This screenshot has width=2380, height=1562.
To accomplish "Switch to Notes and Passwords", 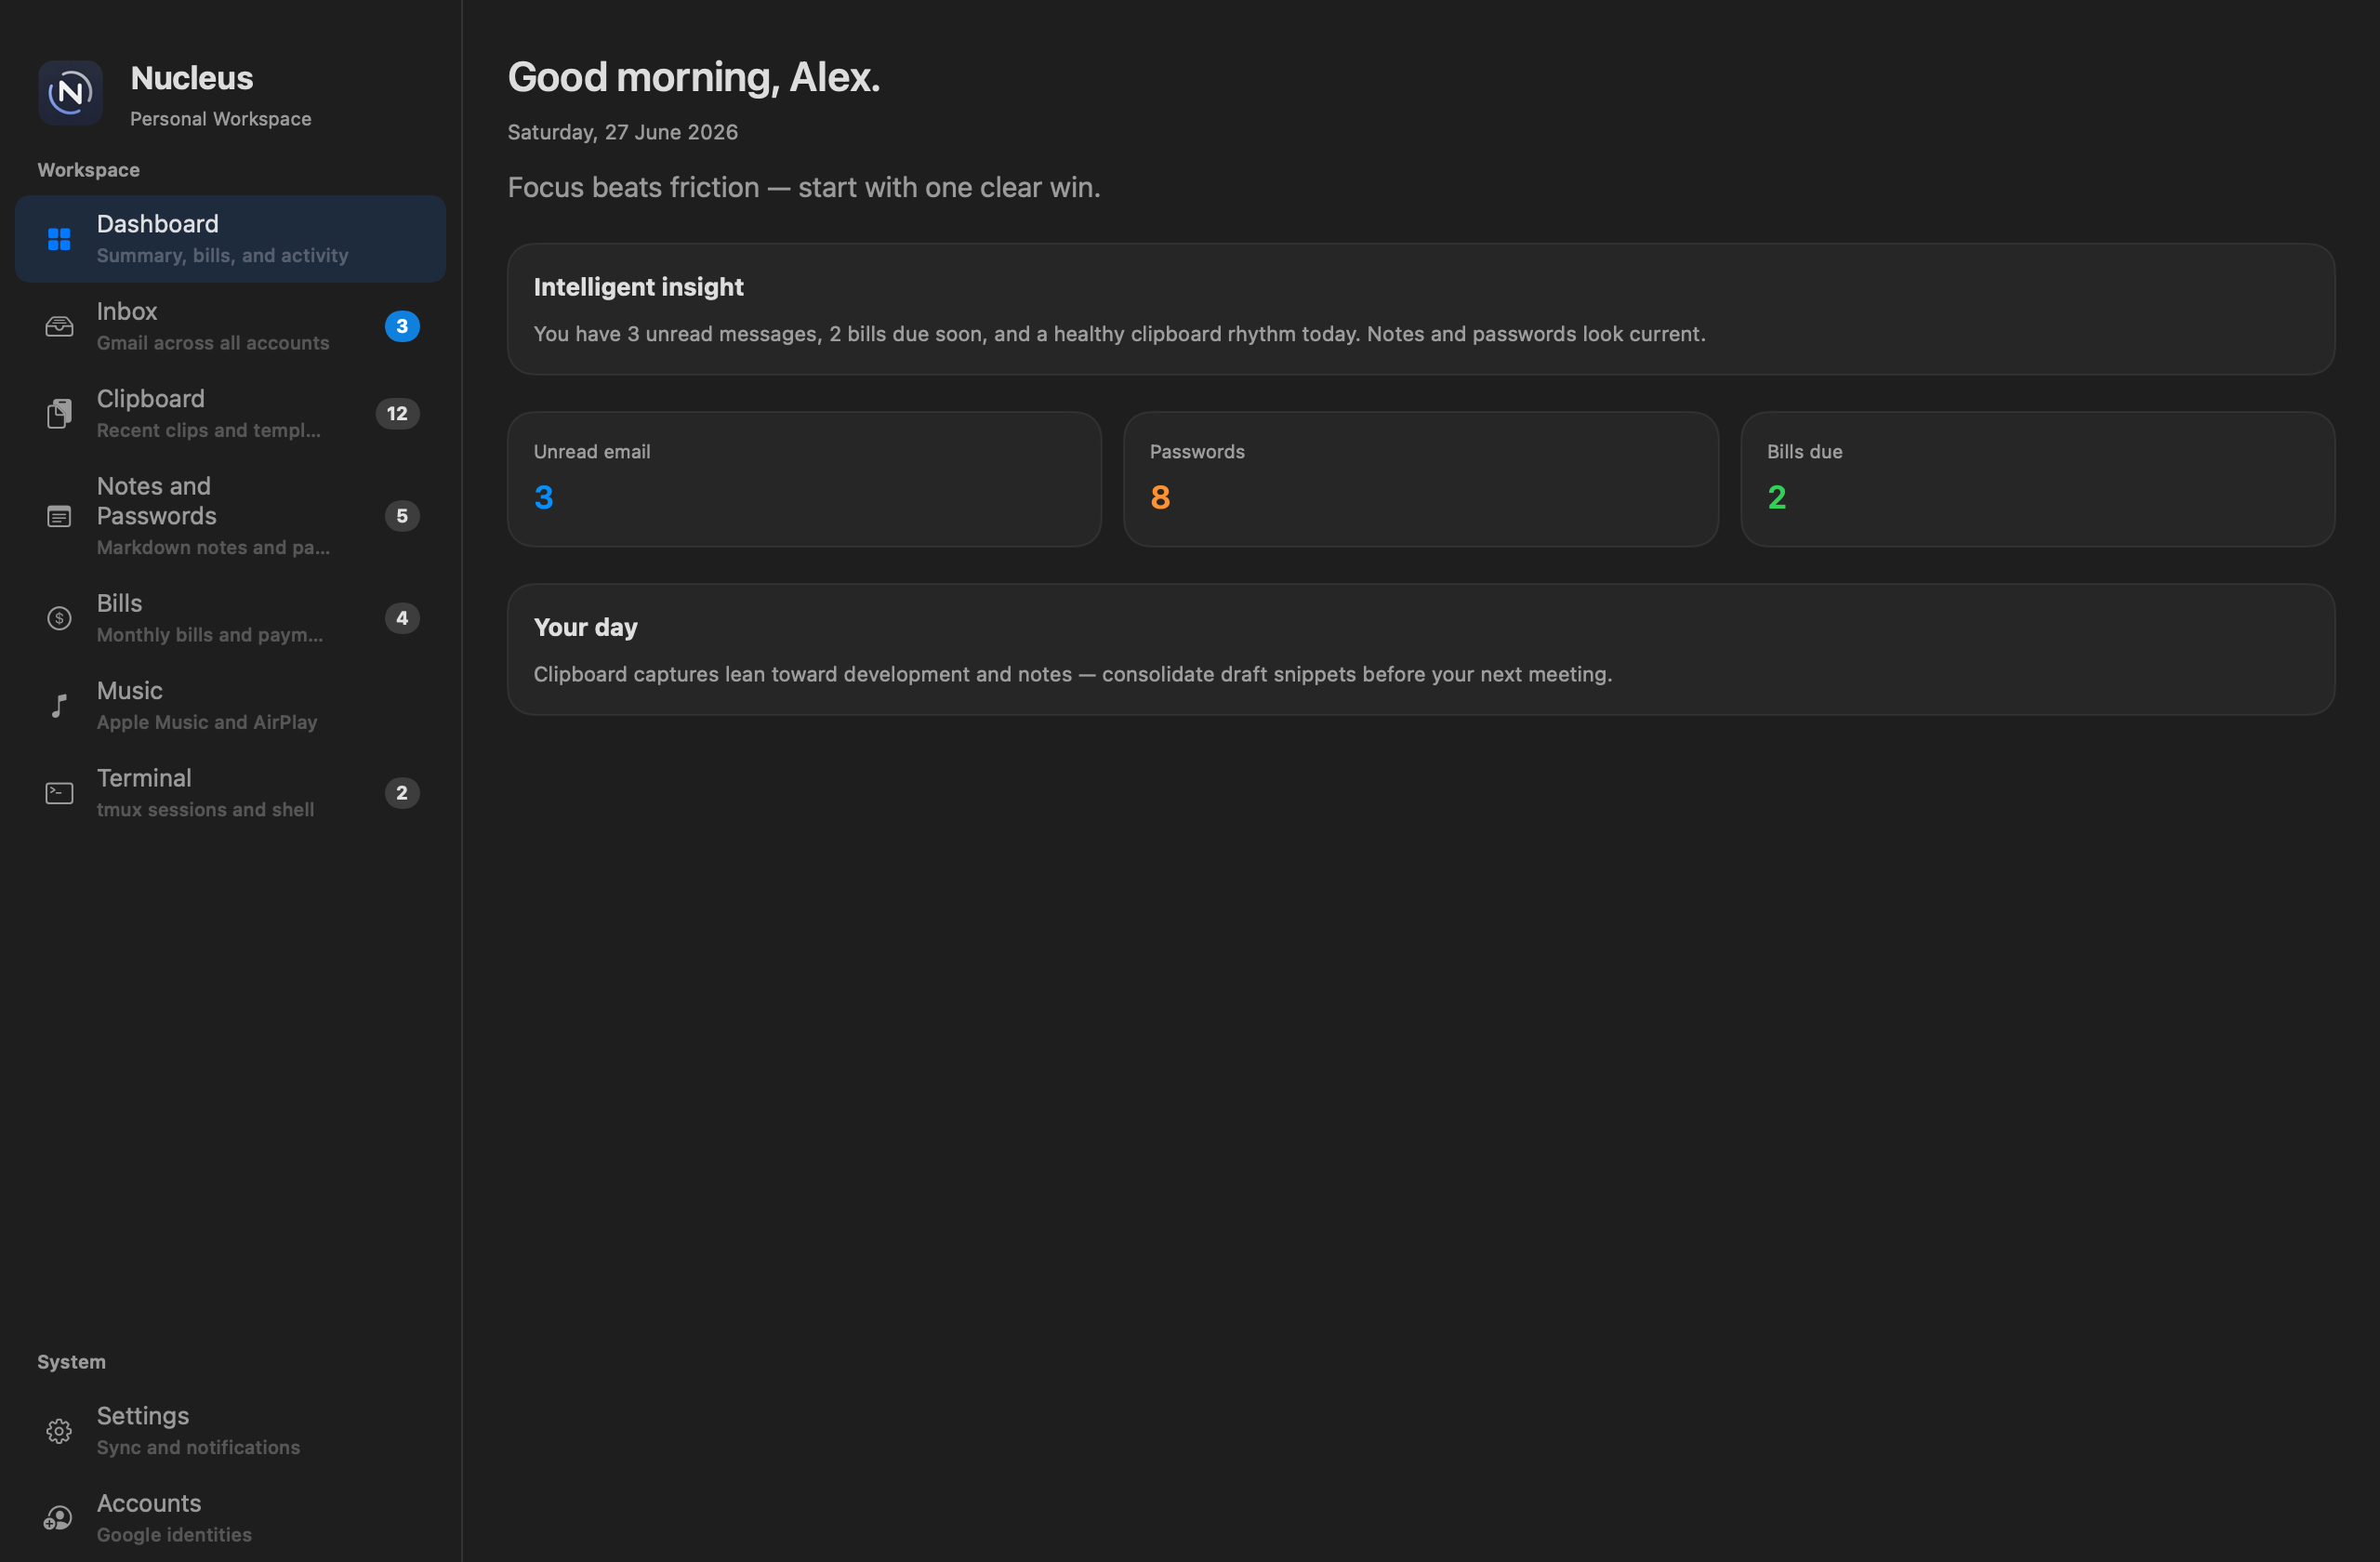I will point(231,516).
